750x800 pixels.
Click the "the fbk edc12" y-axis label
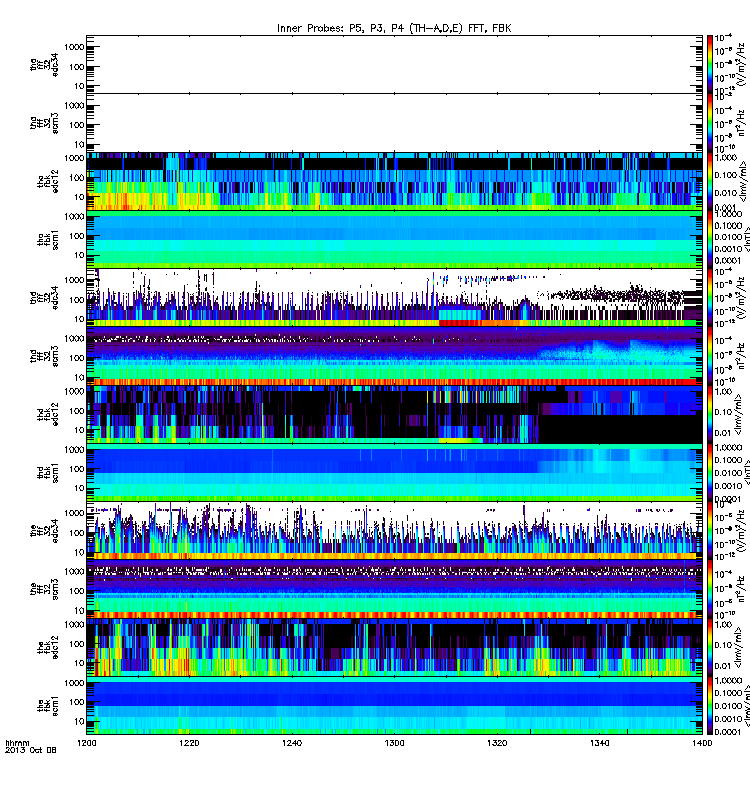pyautogui.click(x=48, y=647)
